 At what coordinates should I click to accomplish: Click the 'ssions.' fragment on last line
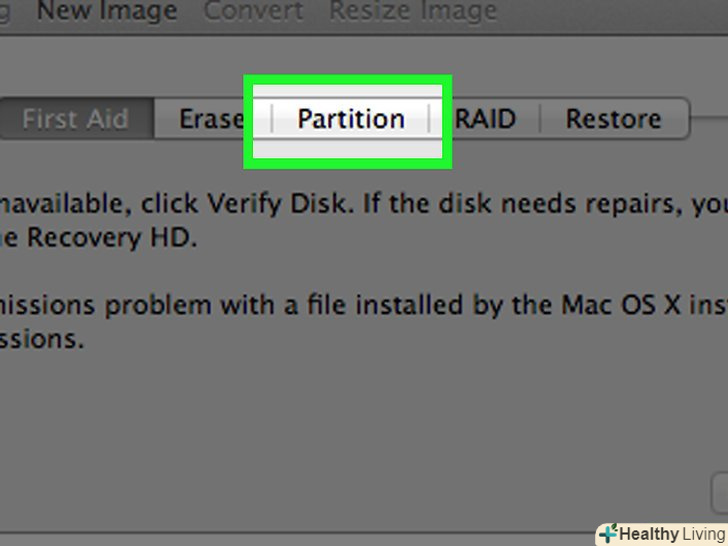[x=41, y=339]
